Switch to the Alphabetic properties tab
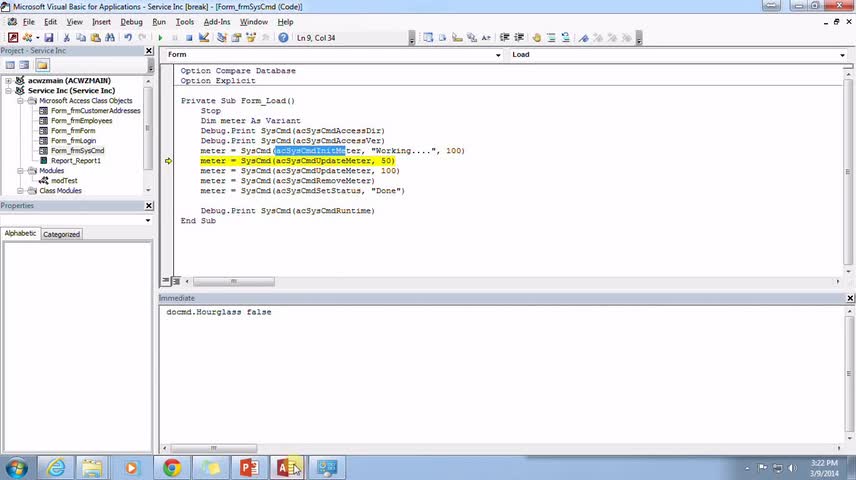 tap(20, 233)
